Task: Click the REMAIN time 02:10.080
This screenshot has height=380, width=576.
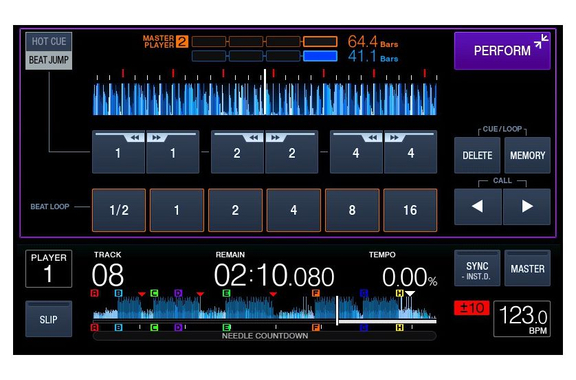Action: pyautogui.click(x=274, y=276)
